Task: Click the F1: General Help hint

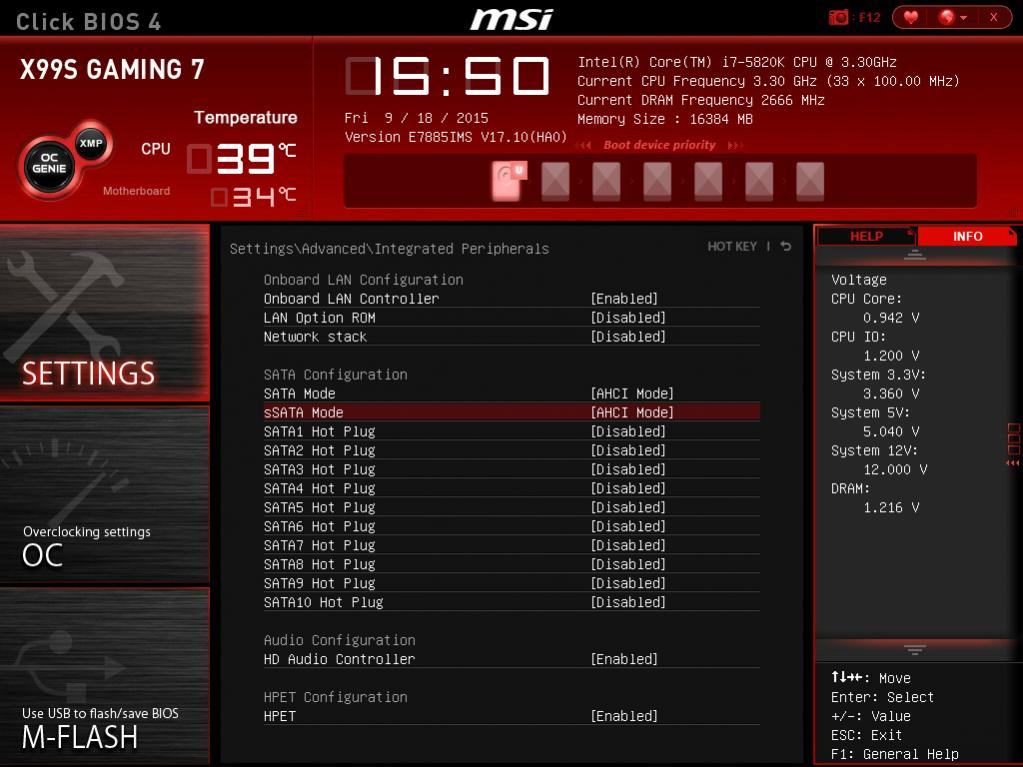Action: pos(894,754)
